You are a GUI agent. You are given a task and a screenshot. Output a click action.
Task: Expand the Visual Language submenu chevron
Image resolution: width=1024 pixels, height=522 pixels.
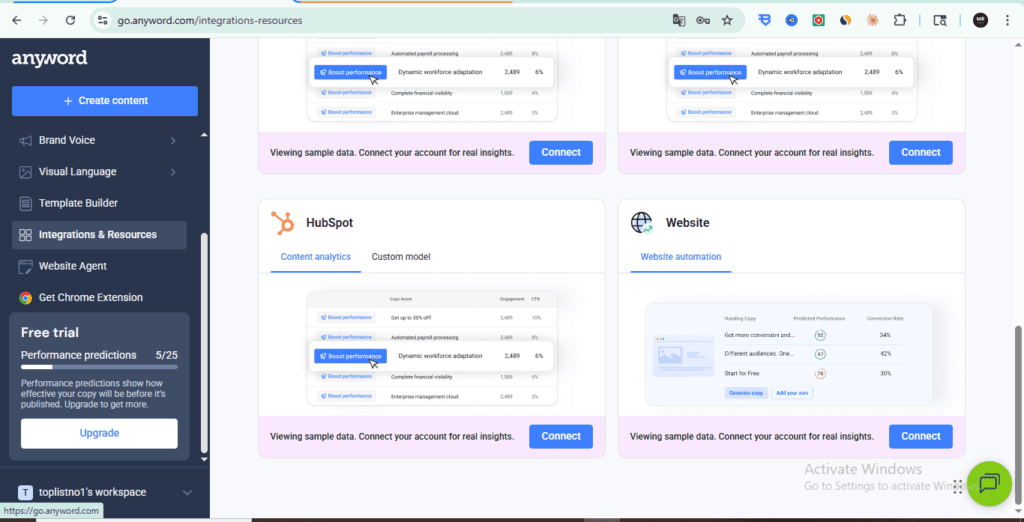click(173, 172)
